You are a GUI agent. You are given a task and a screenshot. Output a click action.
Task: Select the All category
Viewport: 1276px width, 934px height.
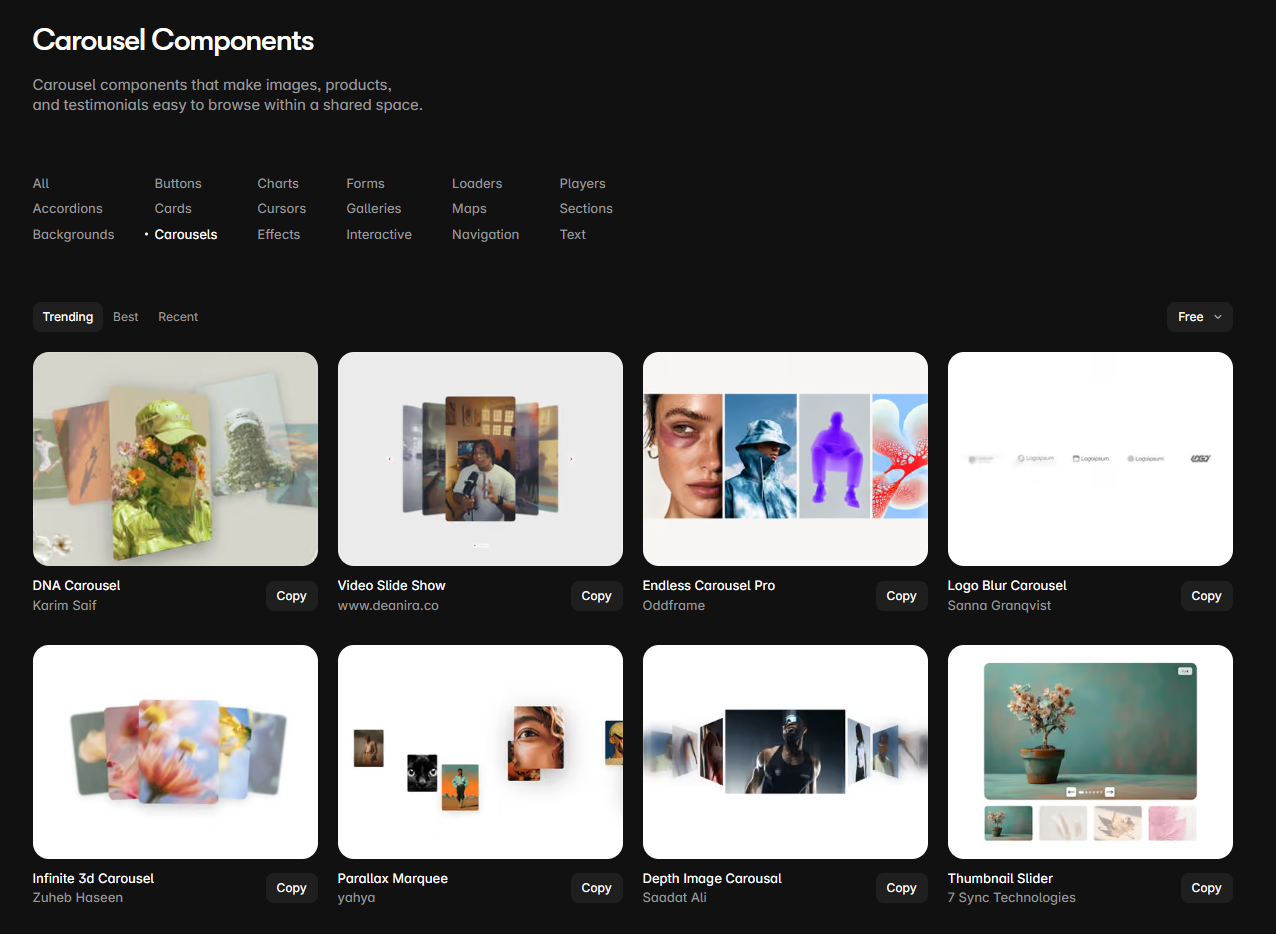tap(41, 184)
